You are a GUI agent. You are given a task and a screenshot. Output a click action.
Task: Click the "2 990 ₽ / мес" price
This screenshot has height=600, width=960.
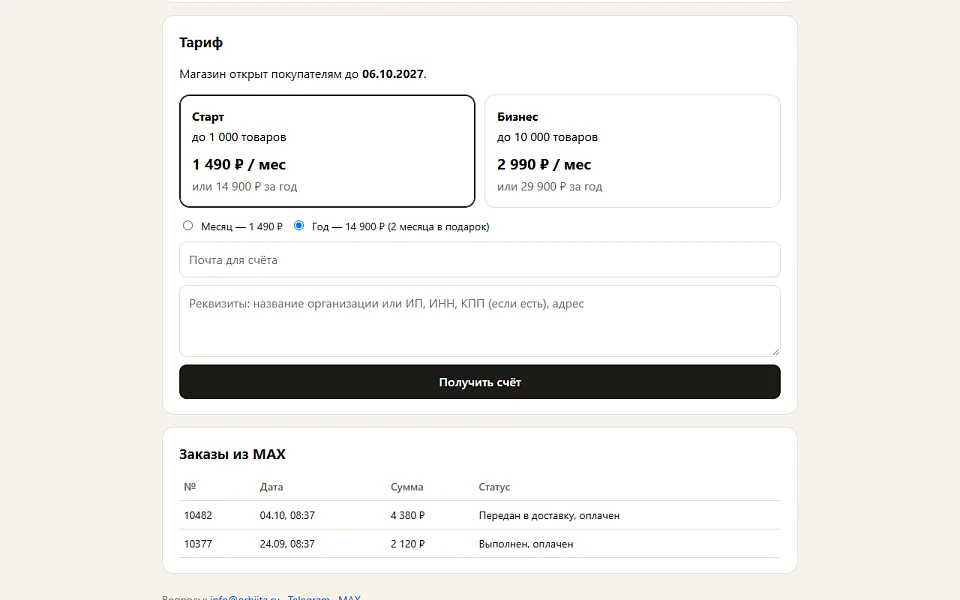pyautogui.click(x=544, y=165)
